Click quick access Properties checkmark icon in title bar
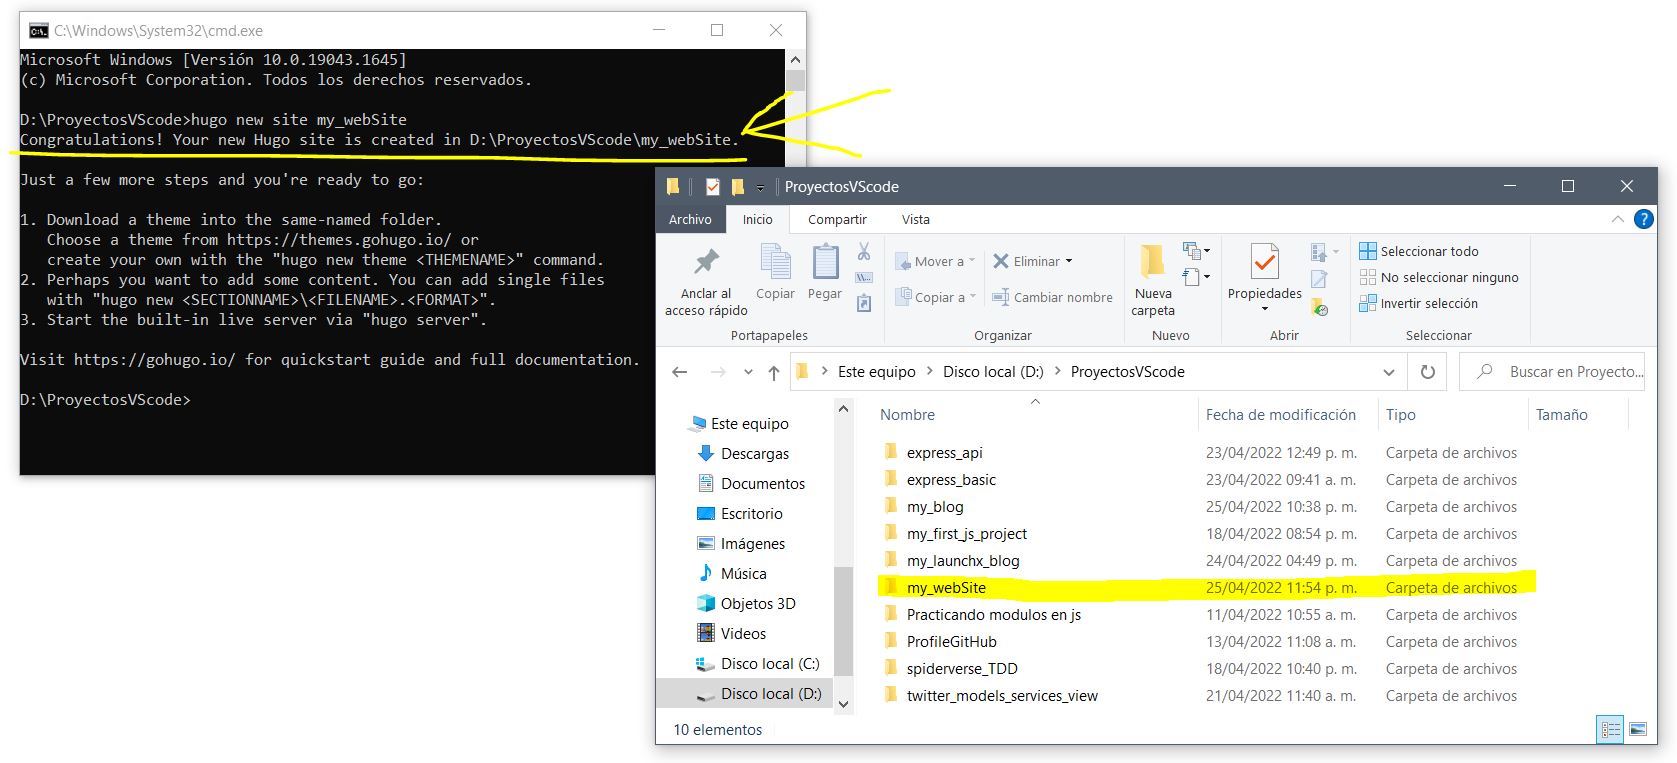This screenshot has height=763, width=1677. pos(713,186)
